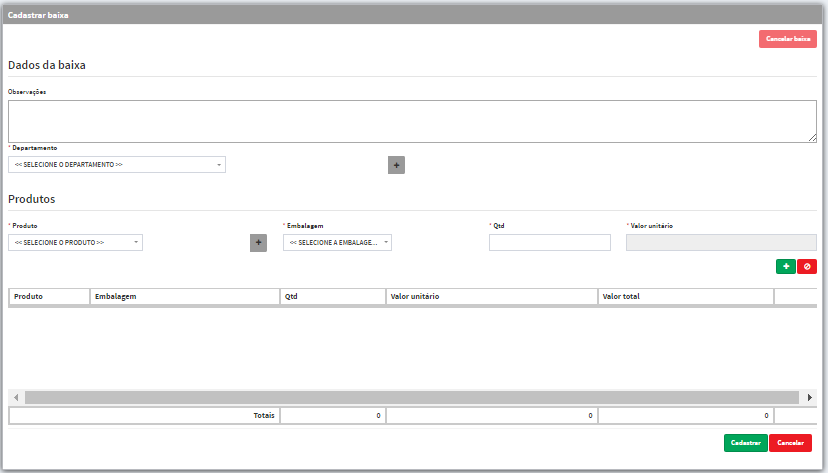Add product with green plus button
Viewport: 828px width, 473px height.
tap(786, 267)
